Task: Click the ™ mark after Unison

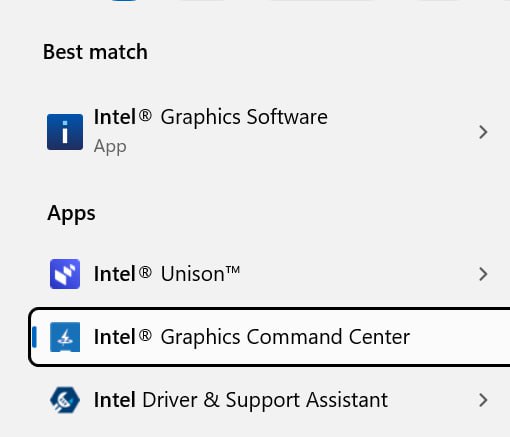Action: pyautogui.click(x=233, y=270)
